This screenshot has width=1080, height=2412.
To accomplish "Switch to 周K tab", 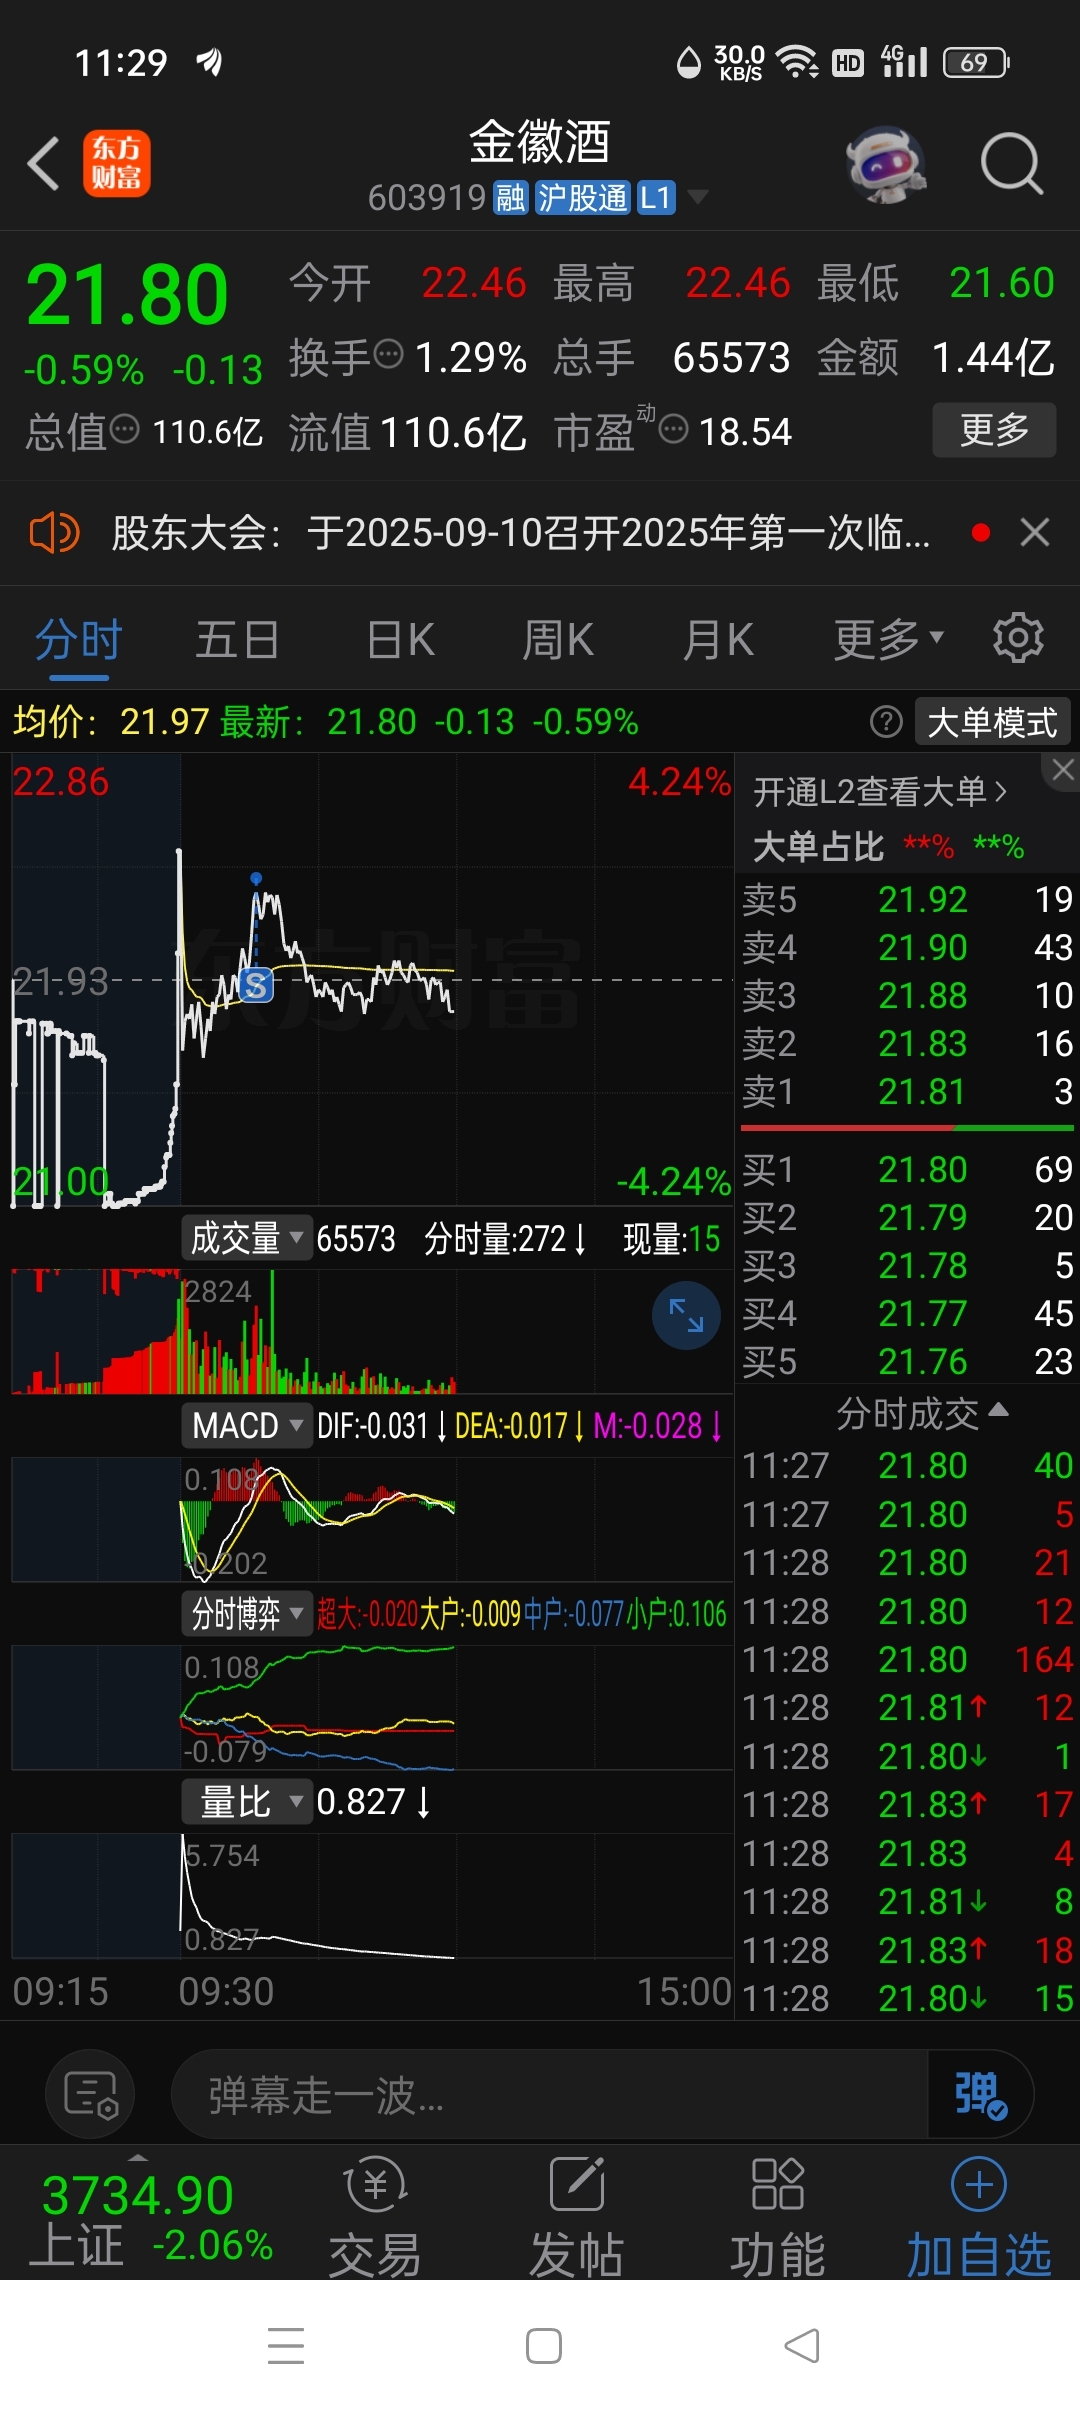I will click(558, 640).
